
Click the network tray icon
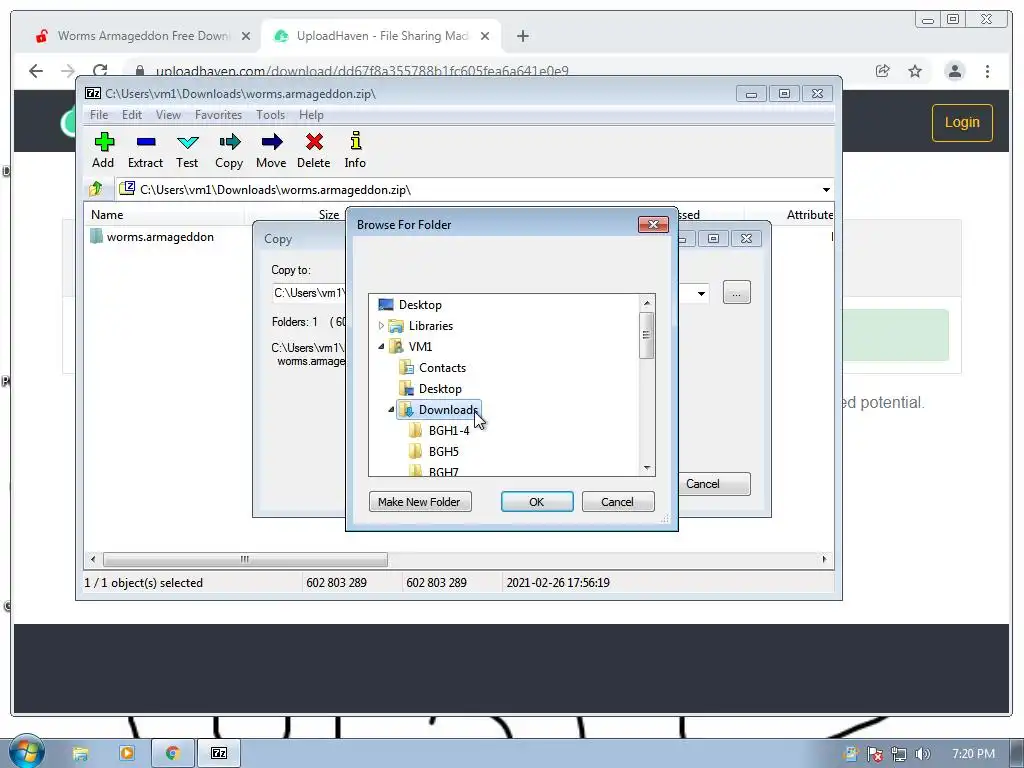899,754
